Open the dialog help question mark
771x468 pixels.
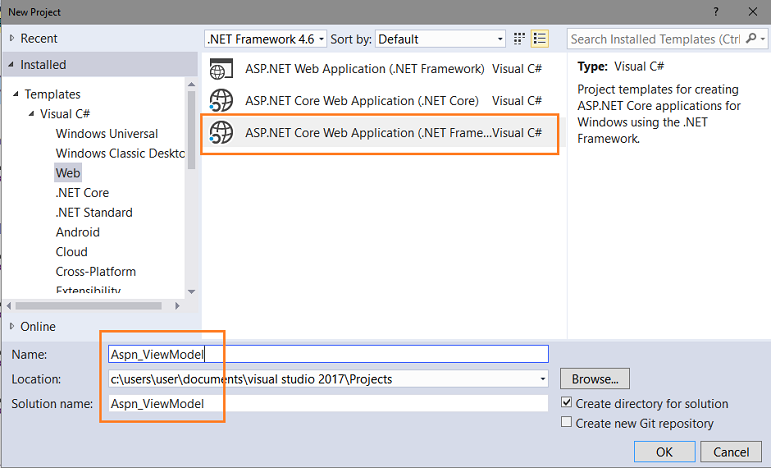[x=716, y=12]
